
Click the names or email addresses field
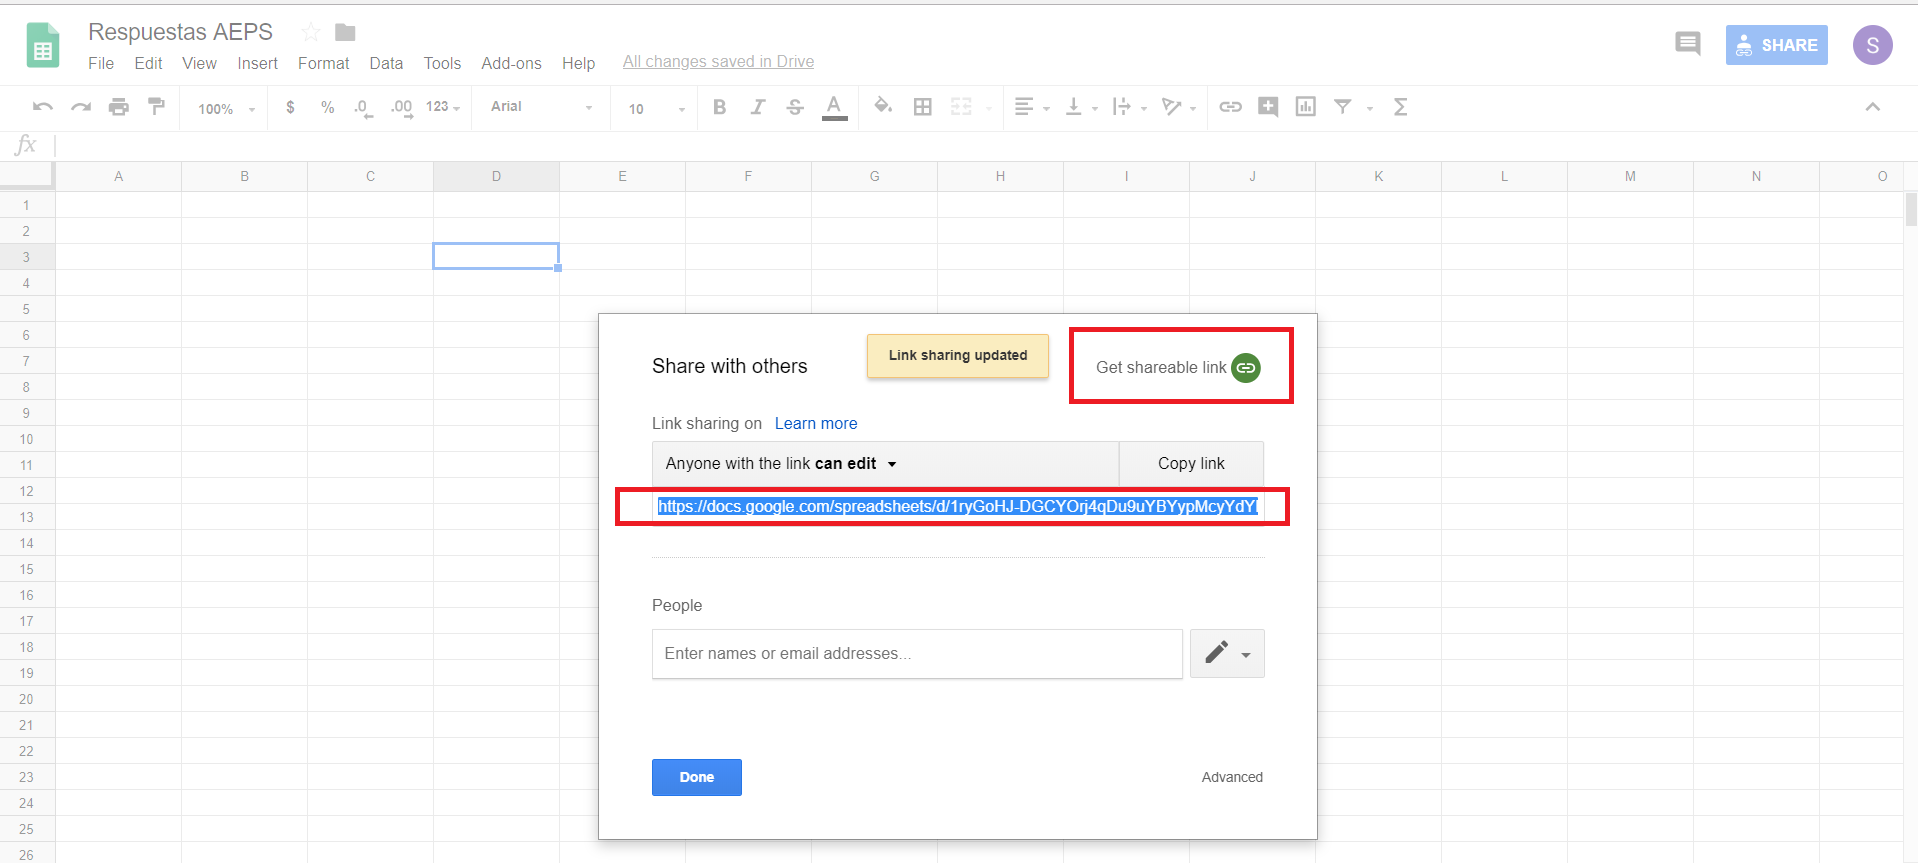pyautogui.click(x=917, y=654)
